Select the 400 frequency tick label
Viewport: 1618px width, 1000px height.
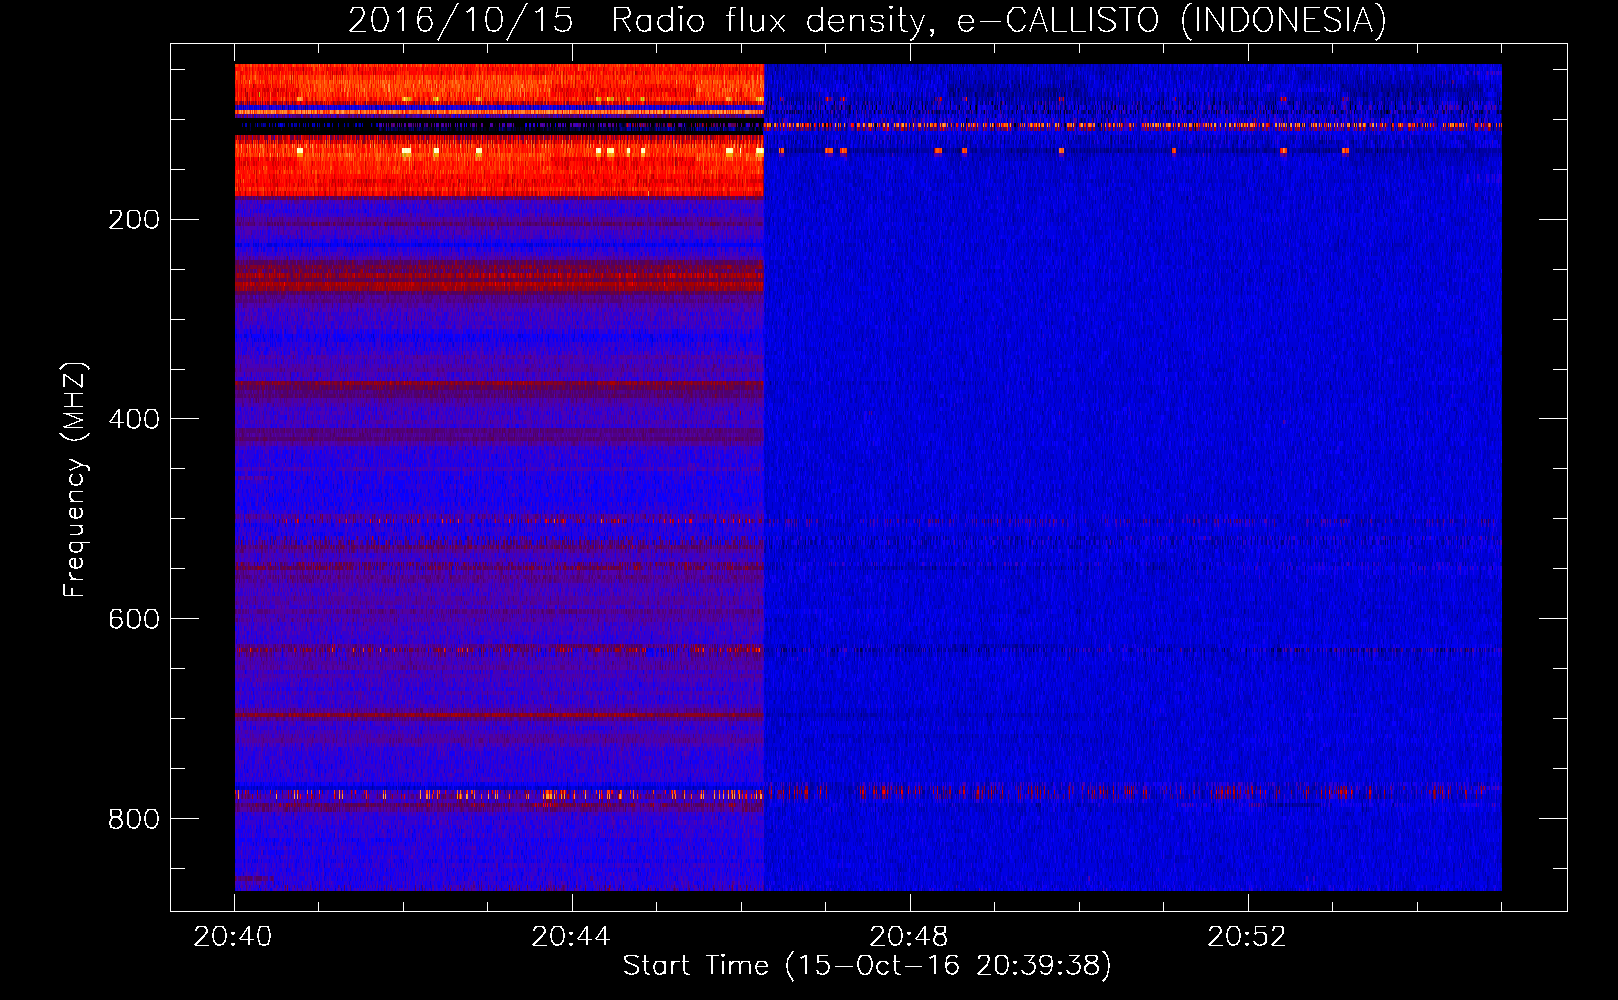pyautogui.click(x=134, y=420)
